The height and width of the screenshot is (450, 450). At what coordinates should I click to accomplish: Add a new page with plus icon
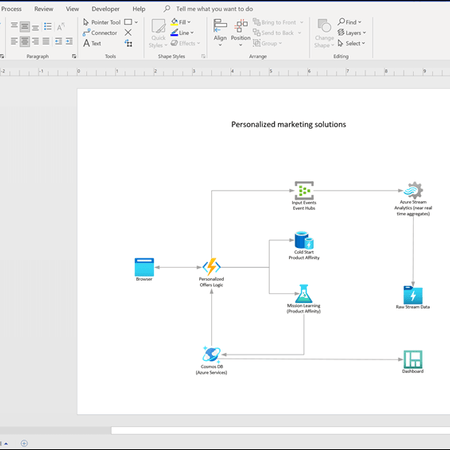24,443
